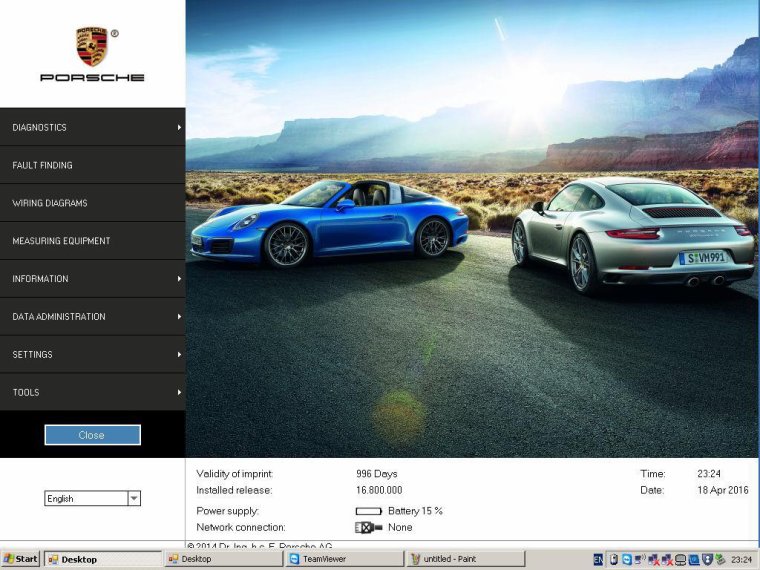Expand the Tools submenu arrow

pos(179,392)
